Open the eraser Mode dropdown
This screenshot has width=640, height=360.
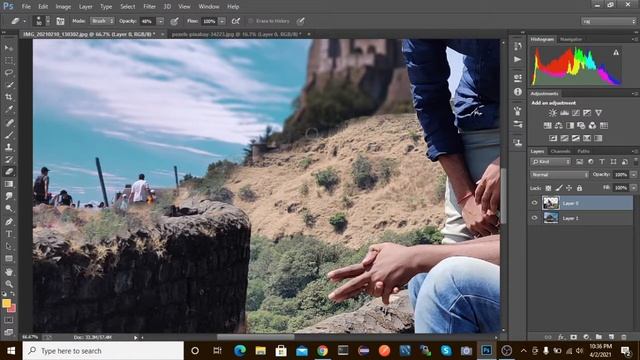tap(102, 21)
